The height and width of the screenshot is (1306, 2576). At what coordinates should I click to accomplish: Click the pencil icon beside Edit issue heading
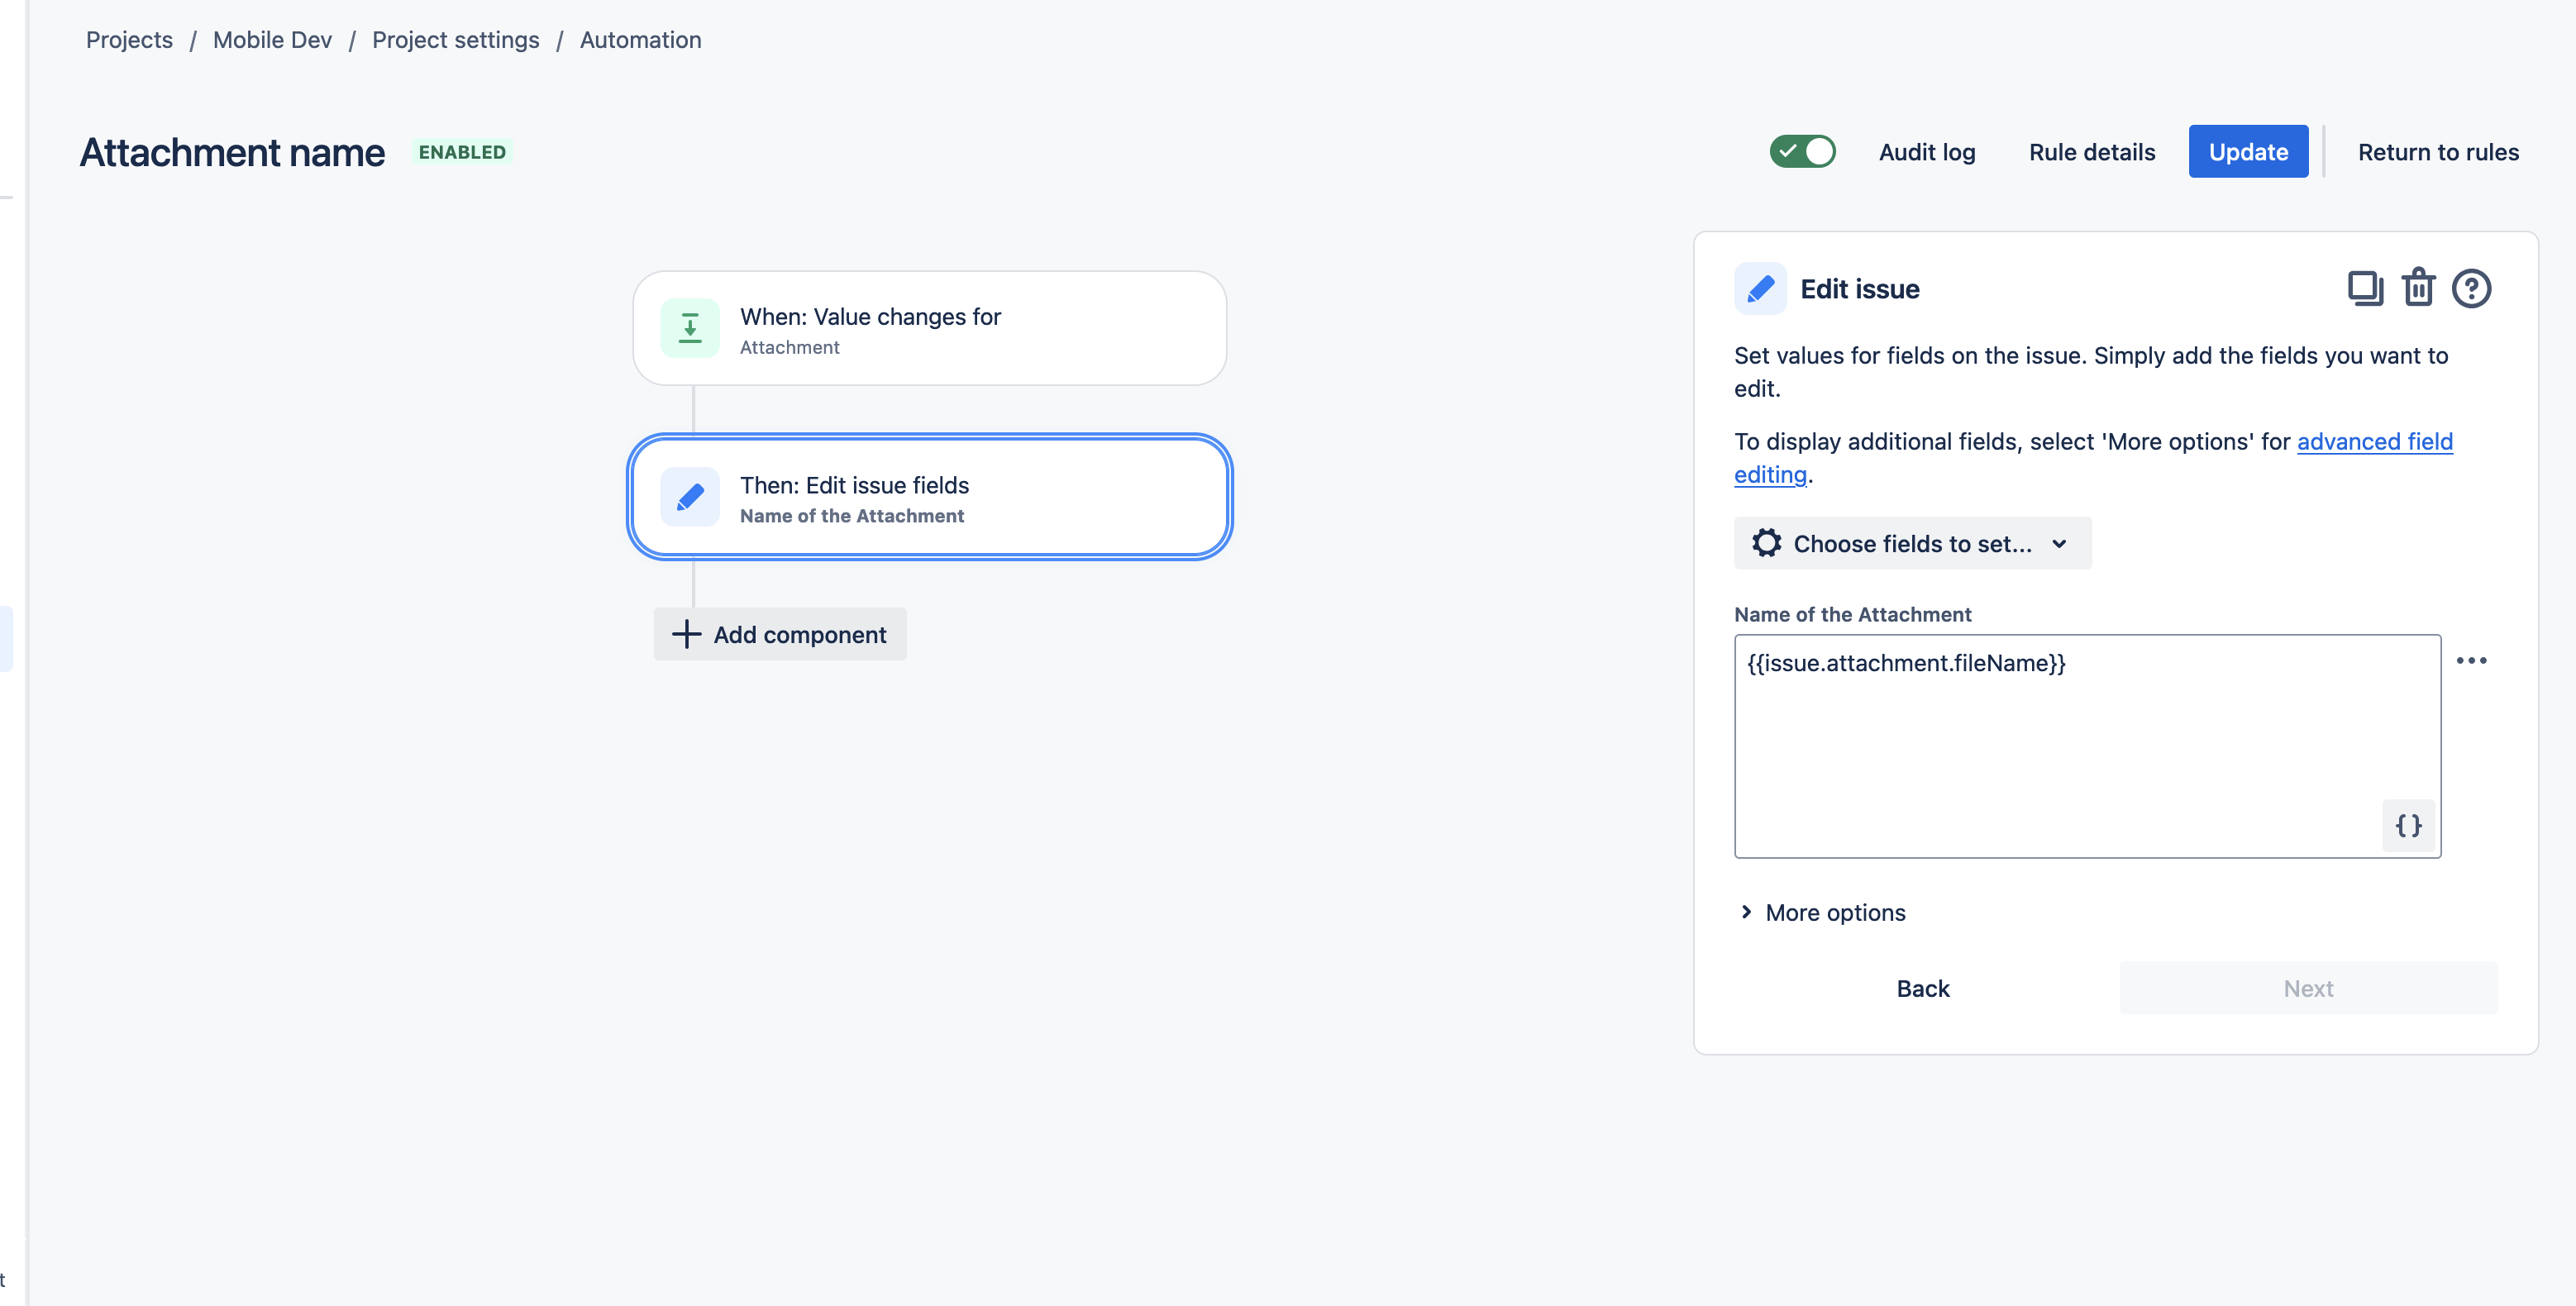(x=1760, y=288)
